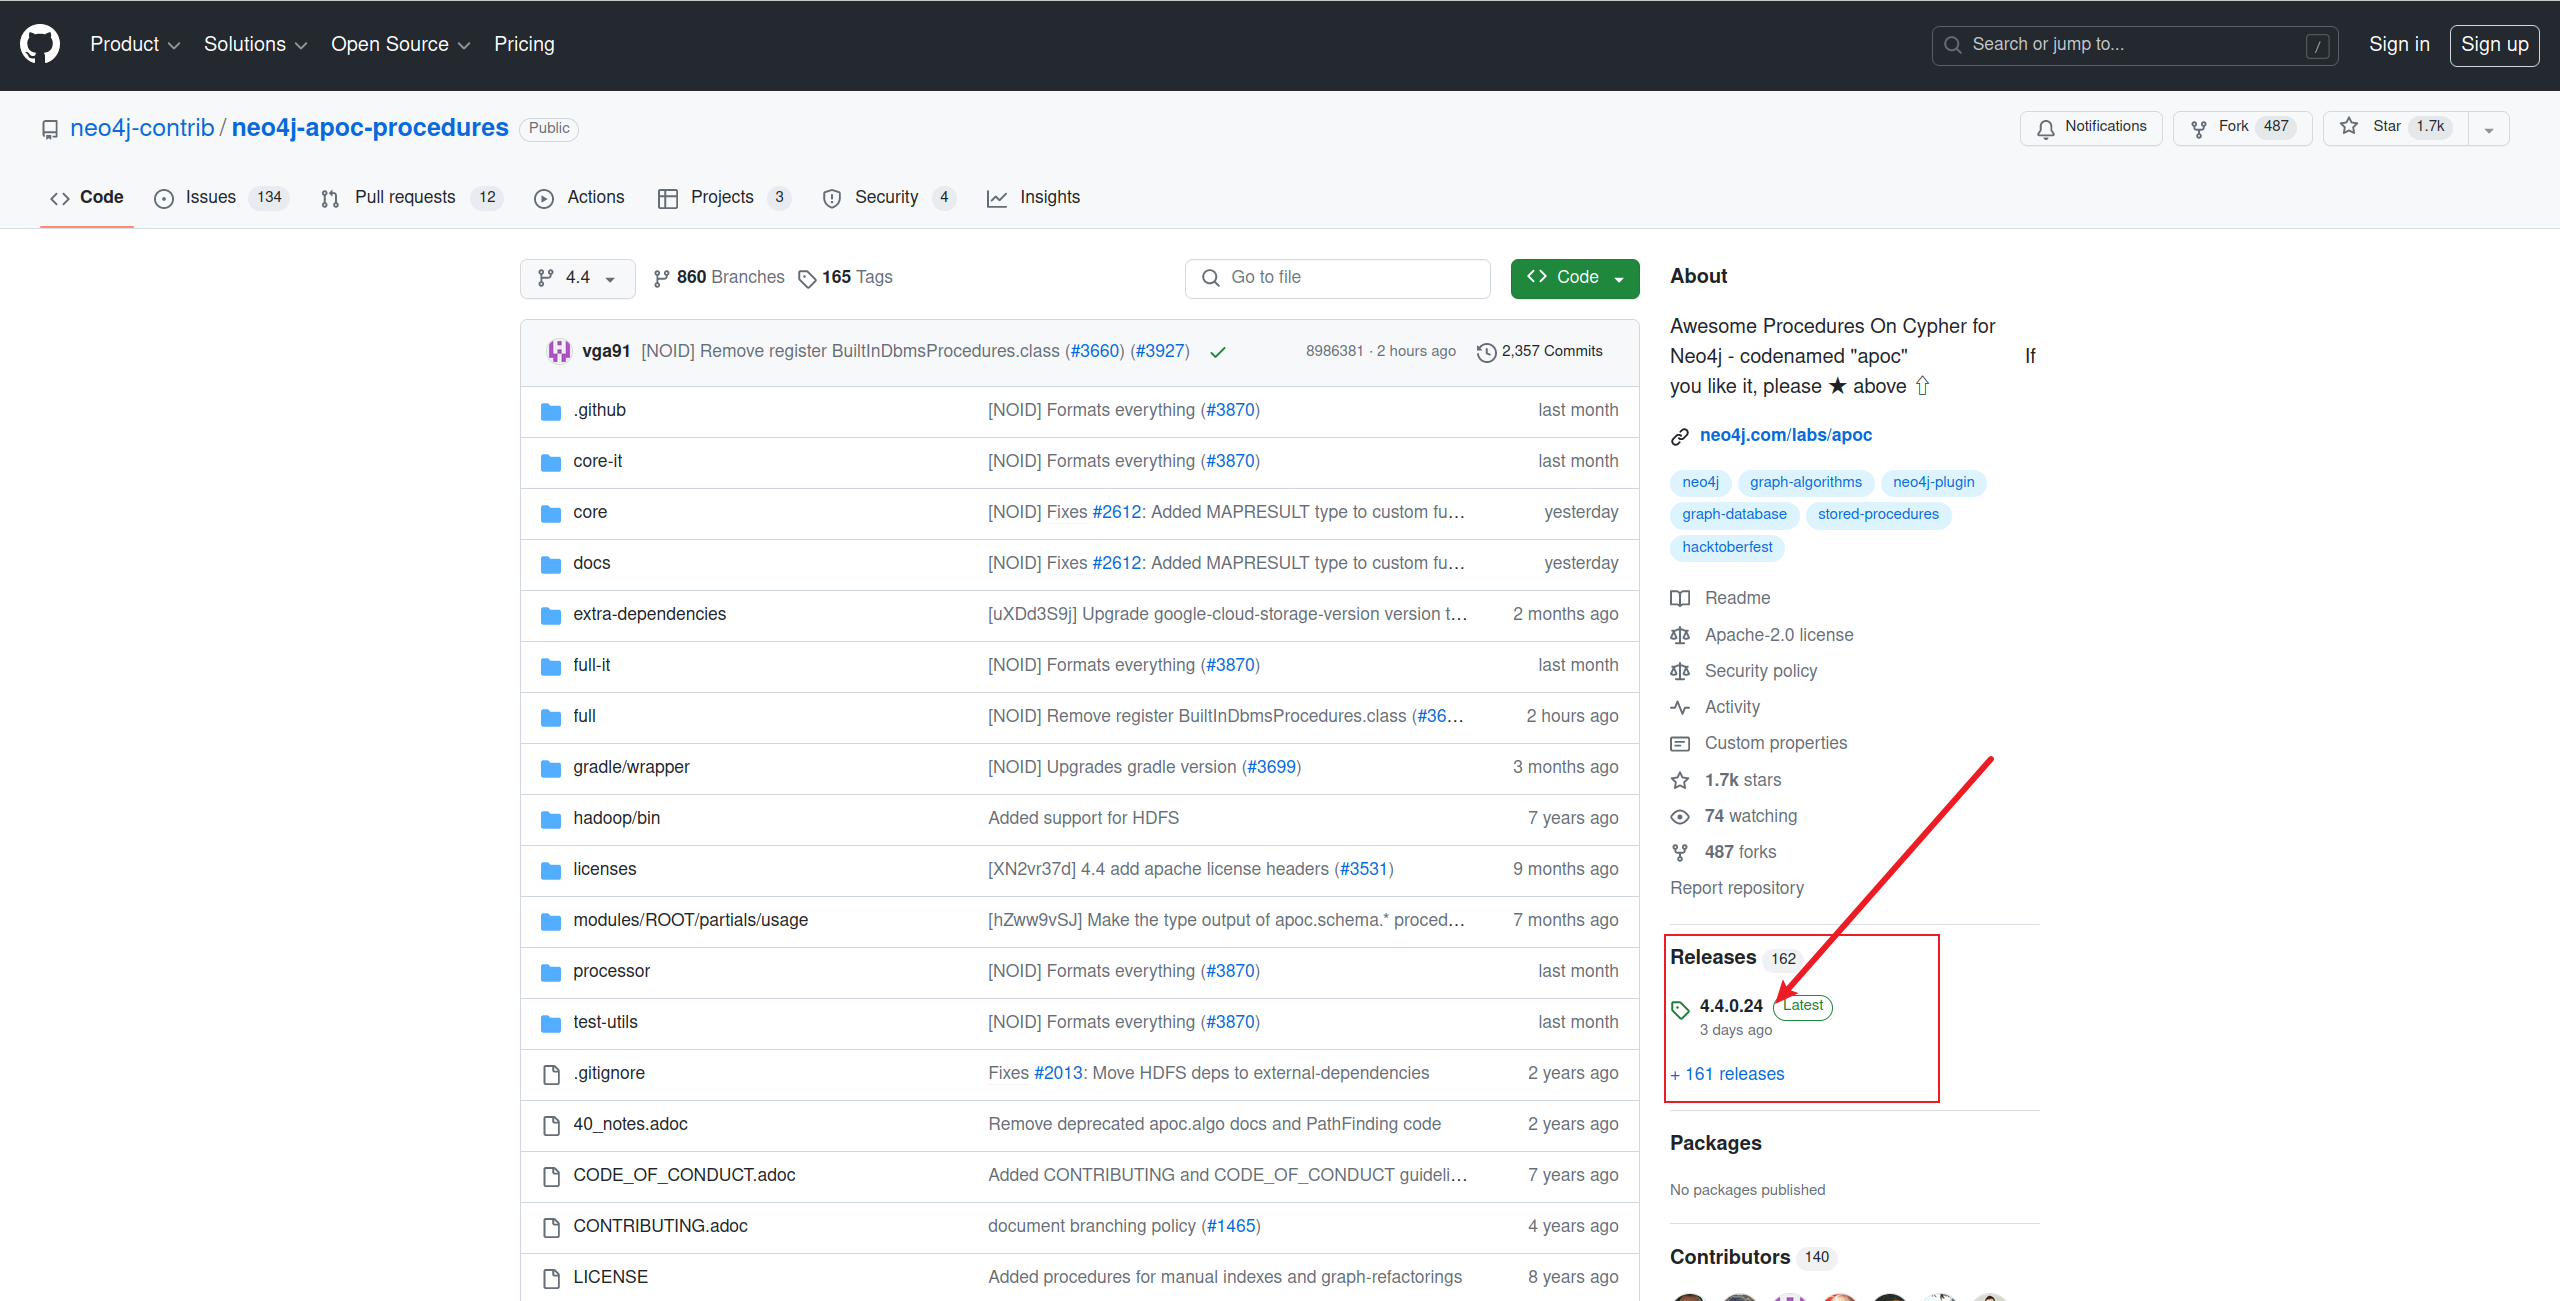Image resolution: width=2560 pixels, height=1301 pixels.
Task: Select the graph-algorithms topic tag
Action: point(1805,482)
